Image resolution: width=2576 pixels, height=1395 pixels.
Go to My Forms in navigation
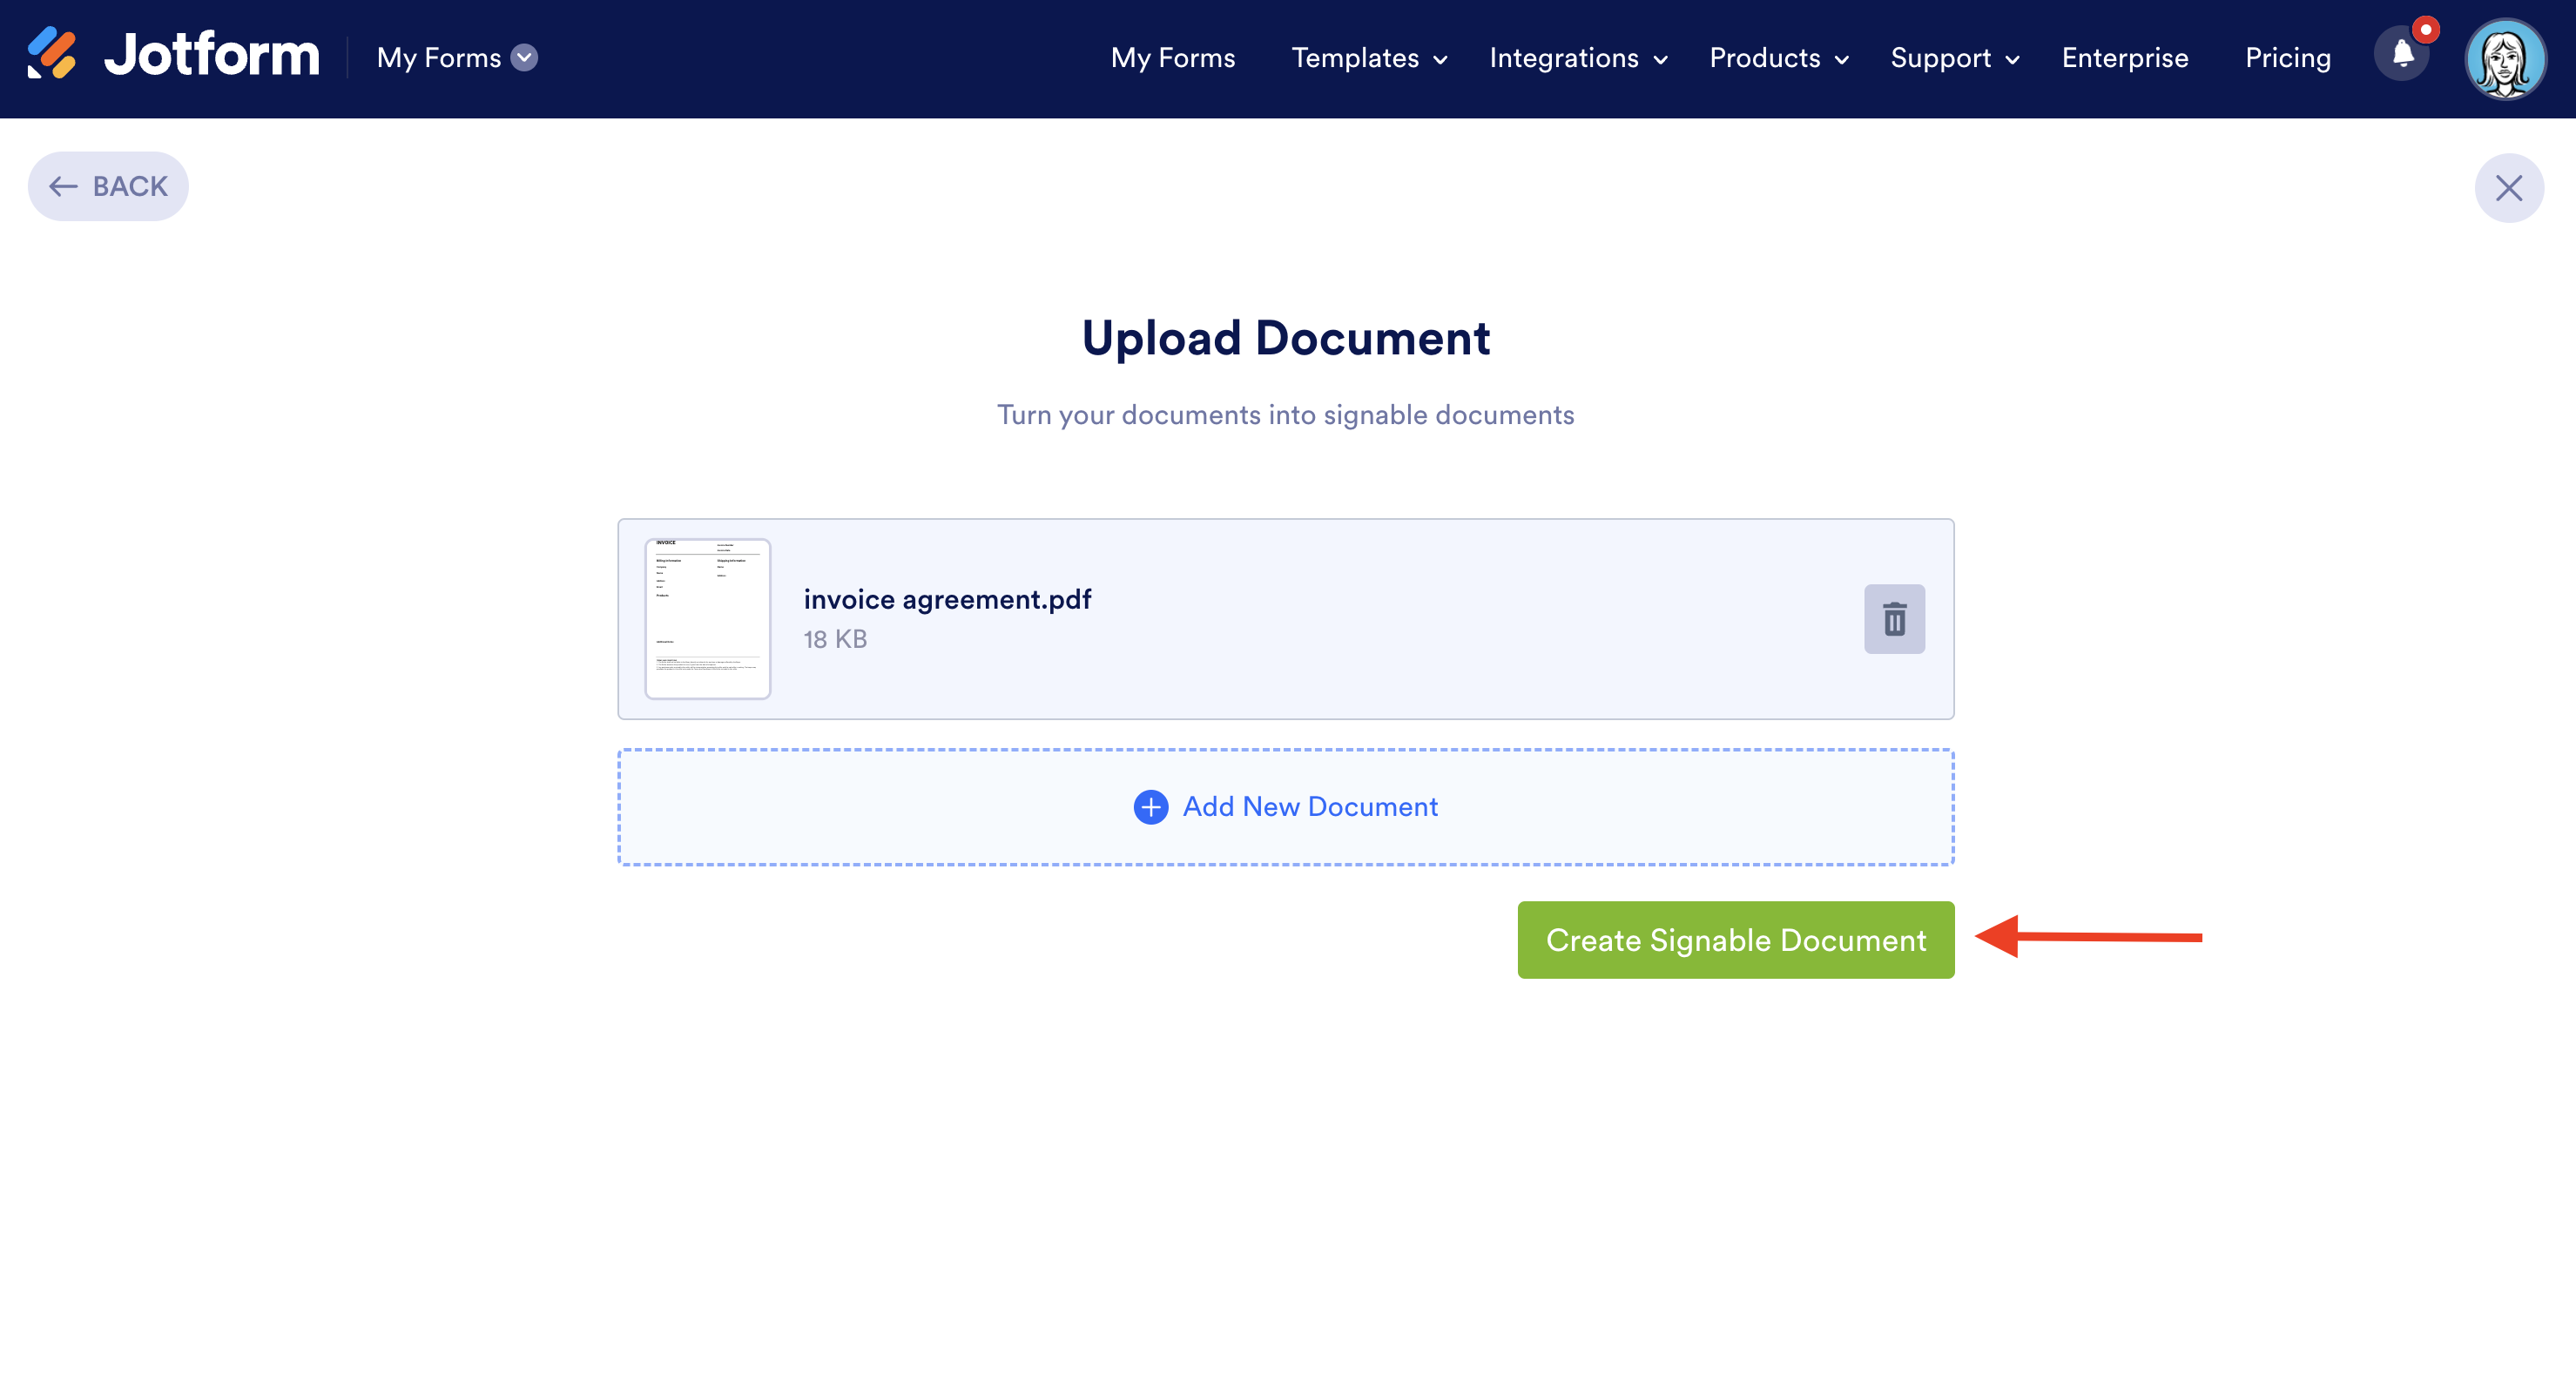(x=1172, y=58)
